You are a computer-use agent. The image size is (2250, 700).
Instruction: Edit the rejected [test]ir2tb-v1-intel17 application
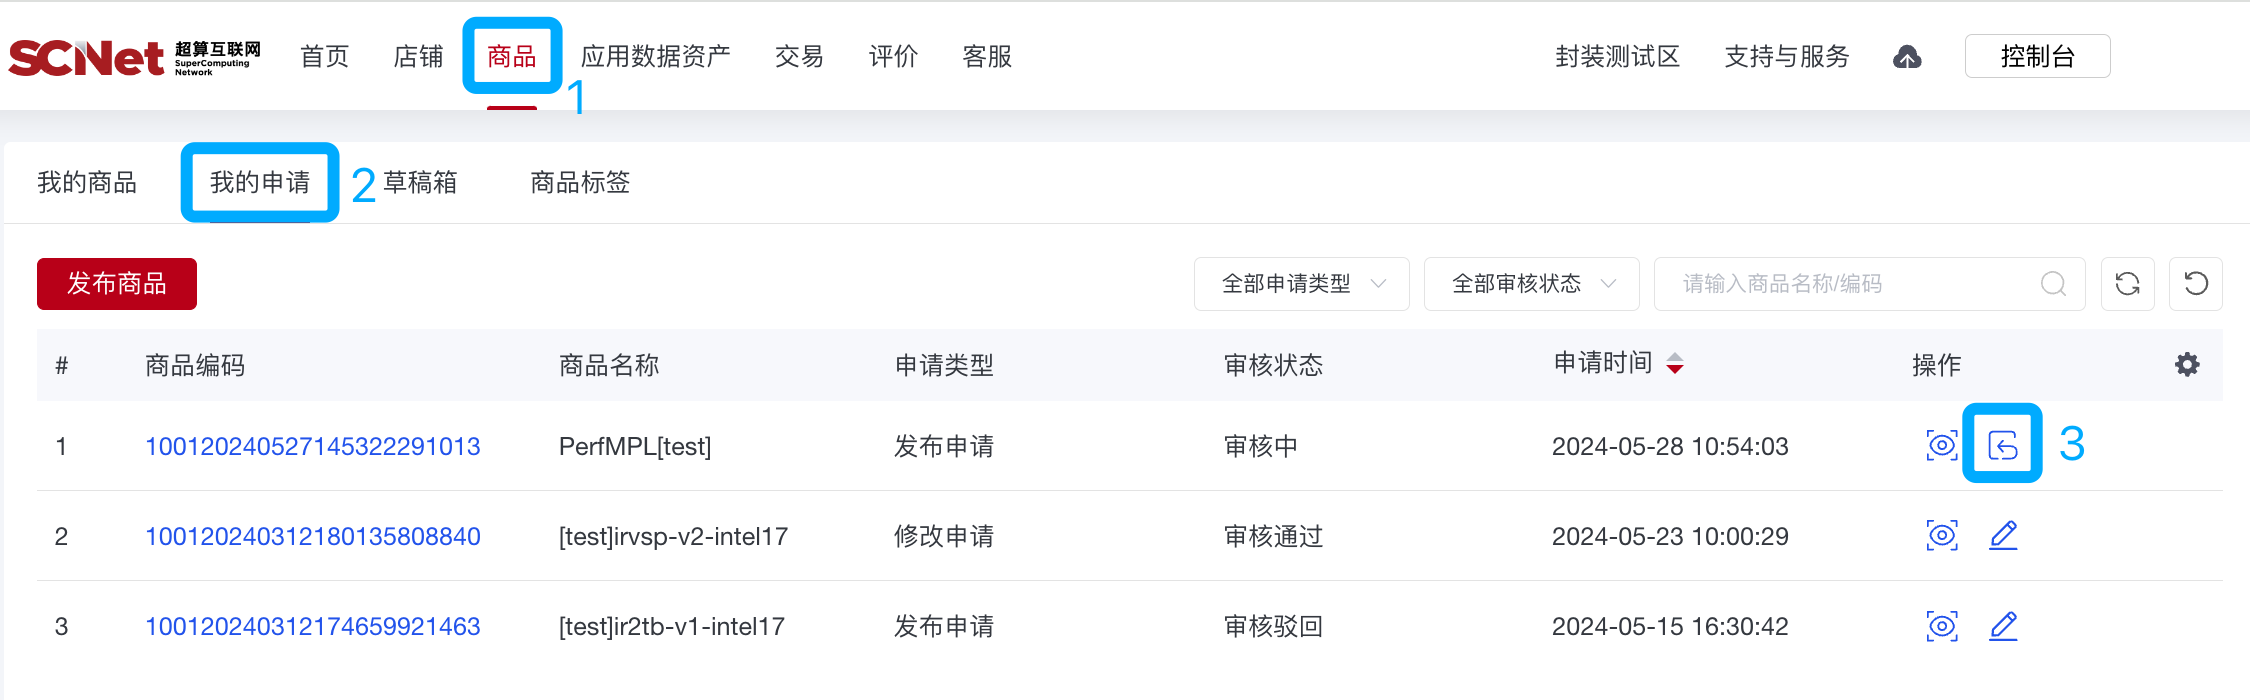point(2003,626)
